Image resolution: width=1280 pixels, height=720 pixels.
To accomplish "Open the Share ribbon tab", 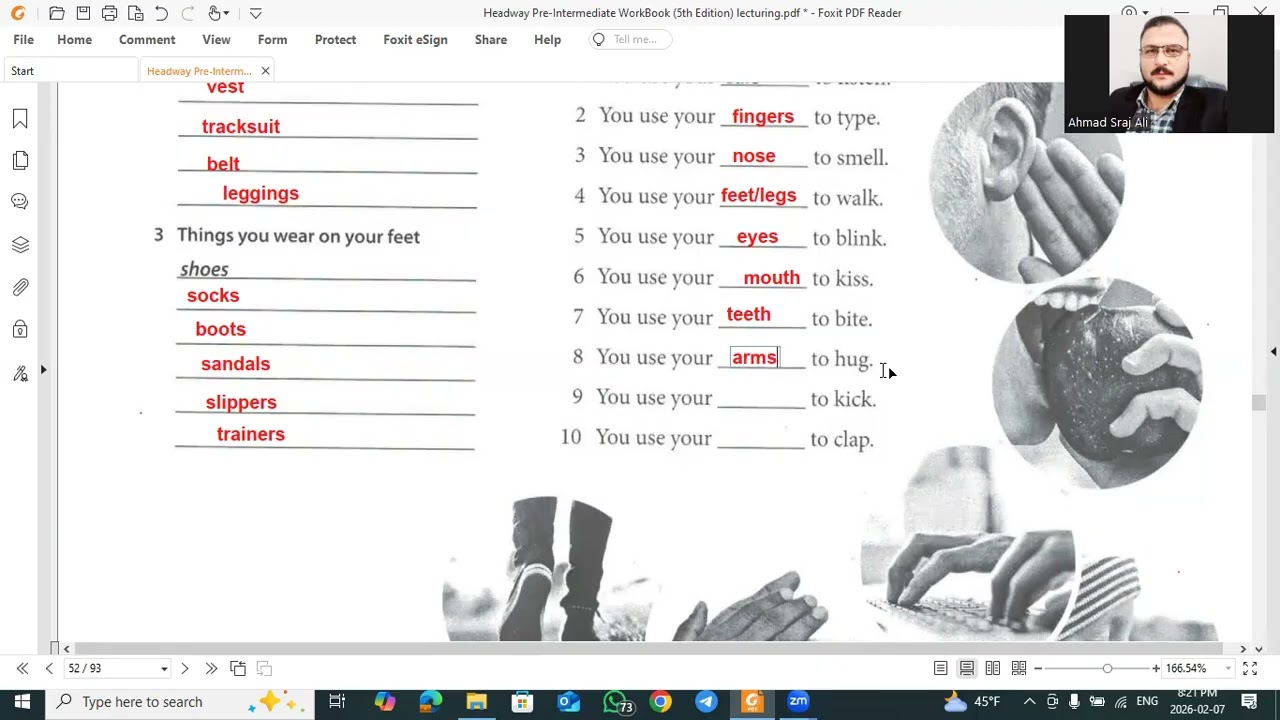I will click(x=491, y=40).
